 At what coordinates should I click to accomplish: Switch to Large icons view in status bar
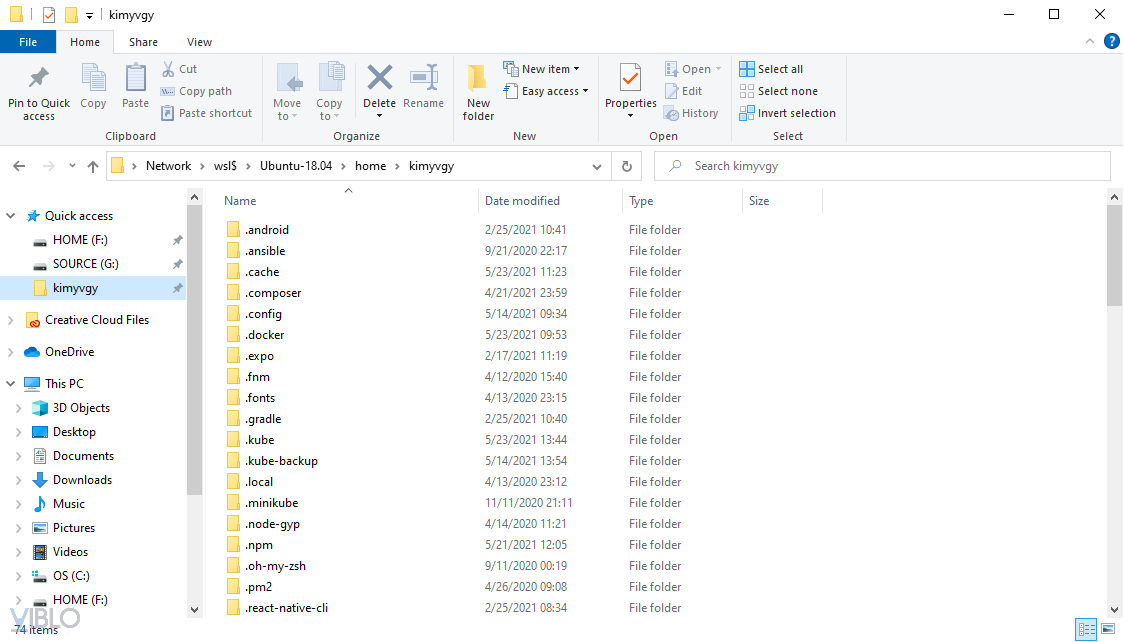(1108, 630)
